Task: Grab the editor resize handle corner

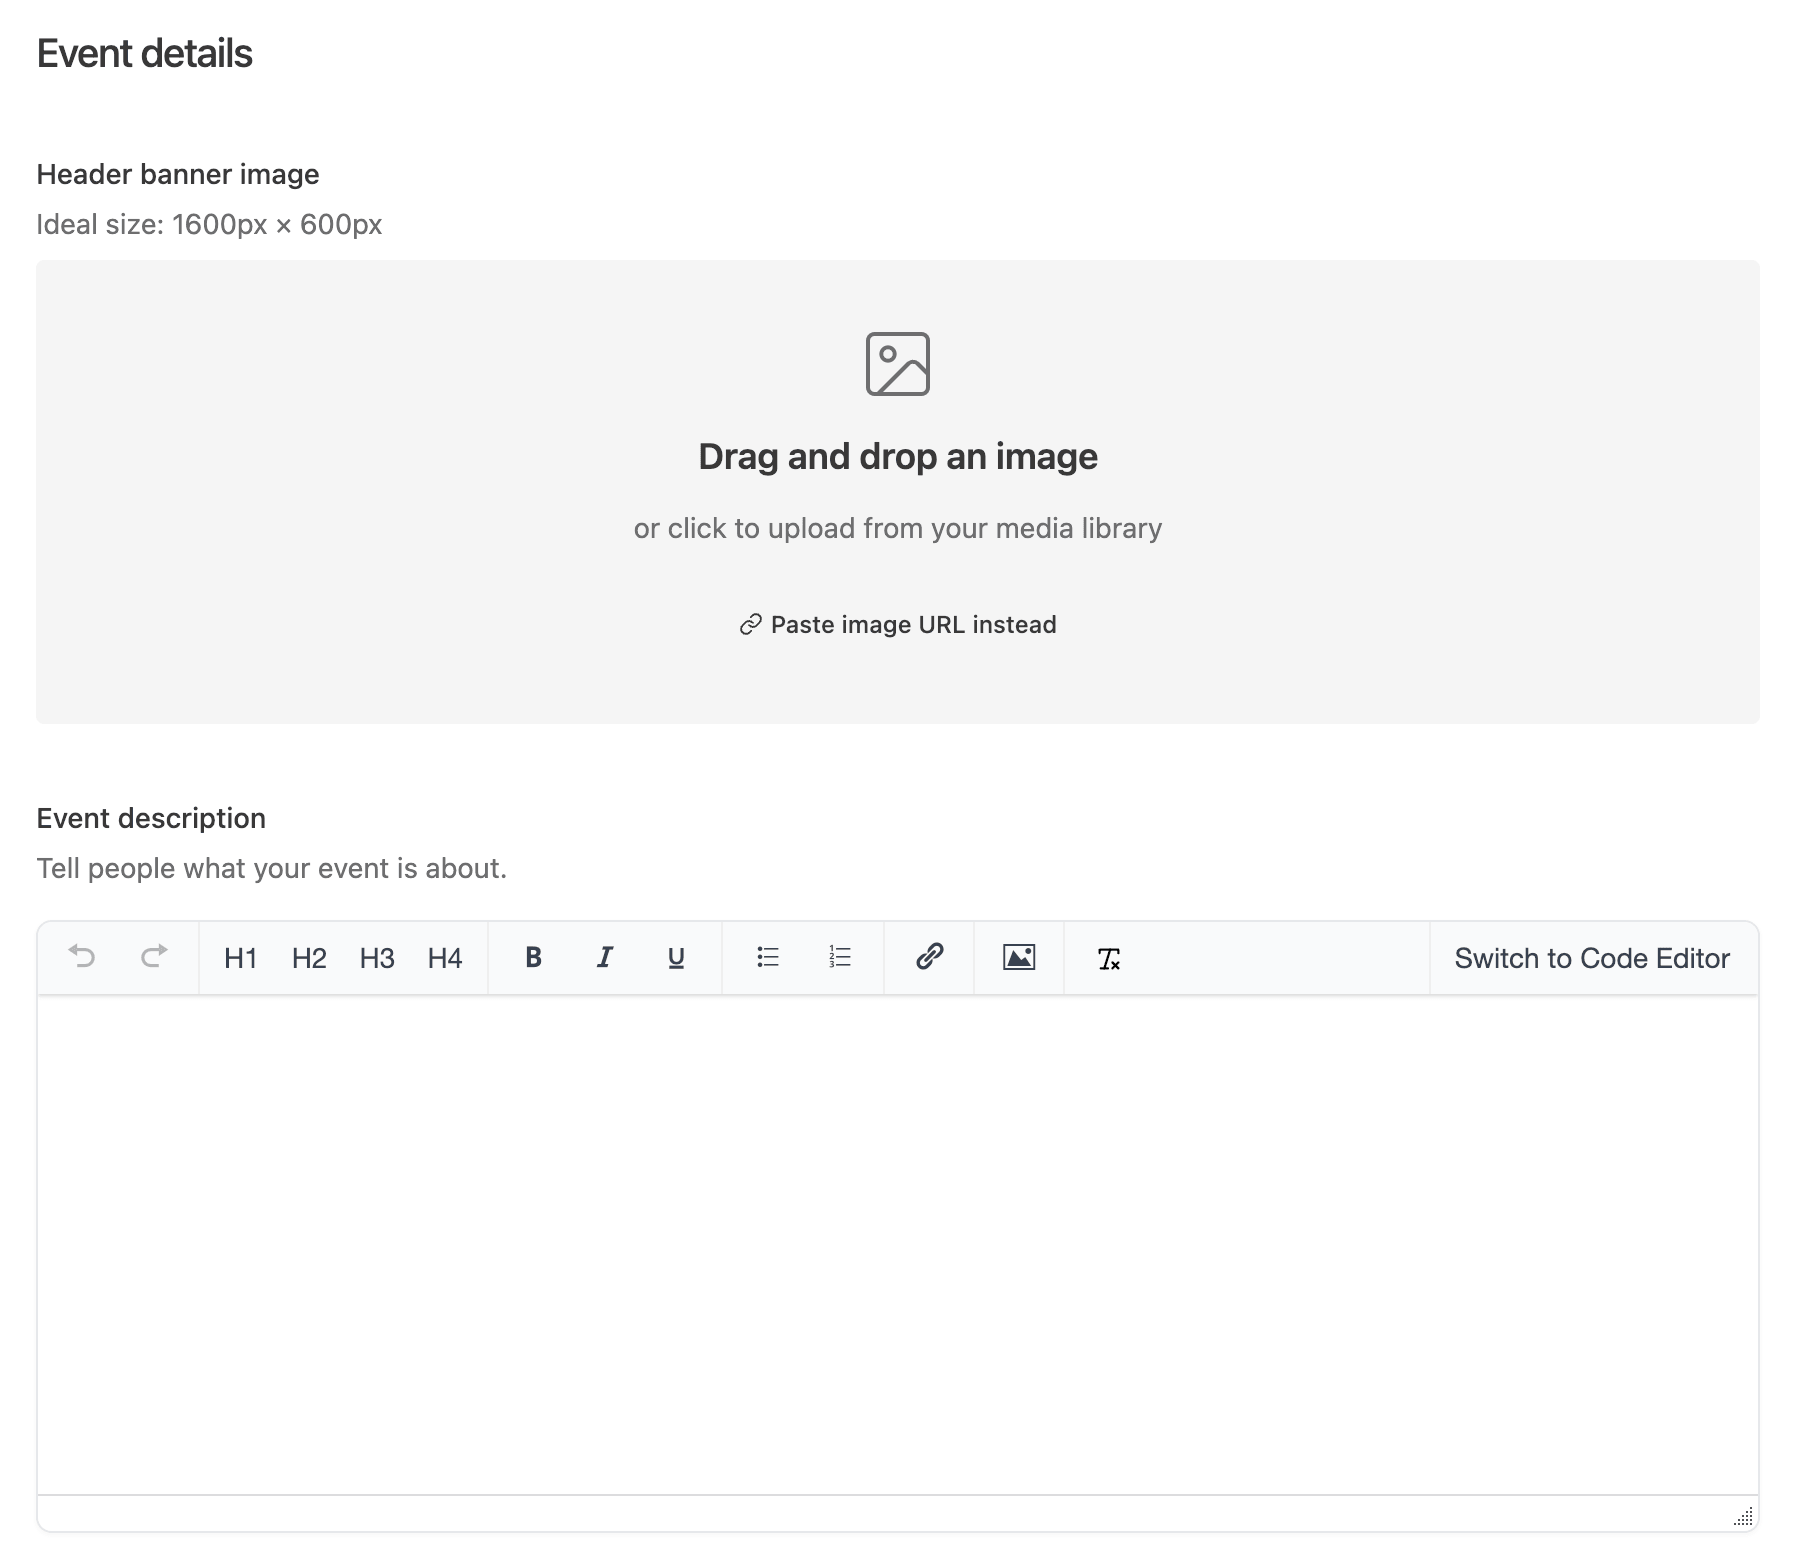Action: [1743, 1517]
